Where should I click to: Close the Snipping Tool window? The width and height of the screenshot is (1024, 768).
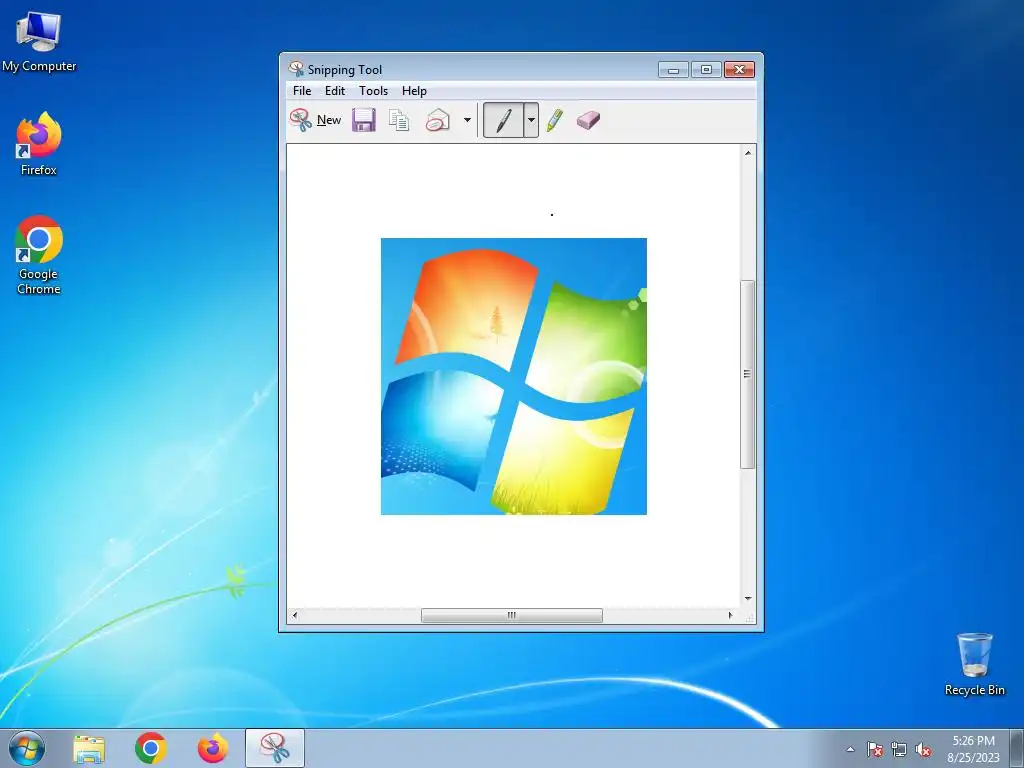point(739,69)
